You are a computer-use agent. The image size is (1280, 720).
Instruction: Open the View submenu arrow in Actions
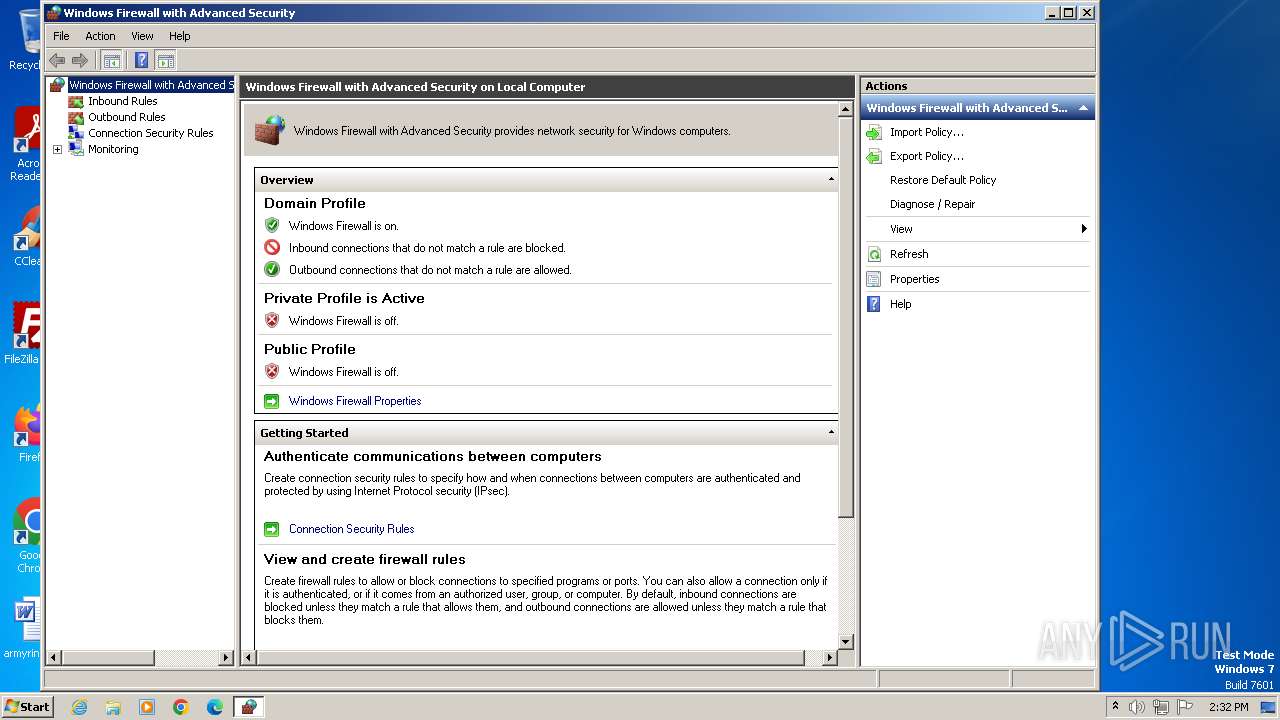[1084, 229]
